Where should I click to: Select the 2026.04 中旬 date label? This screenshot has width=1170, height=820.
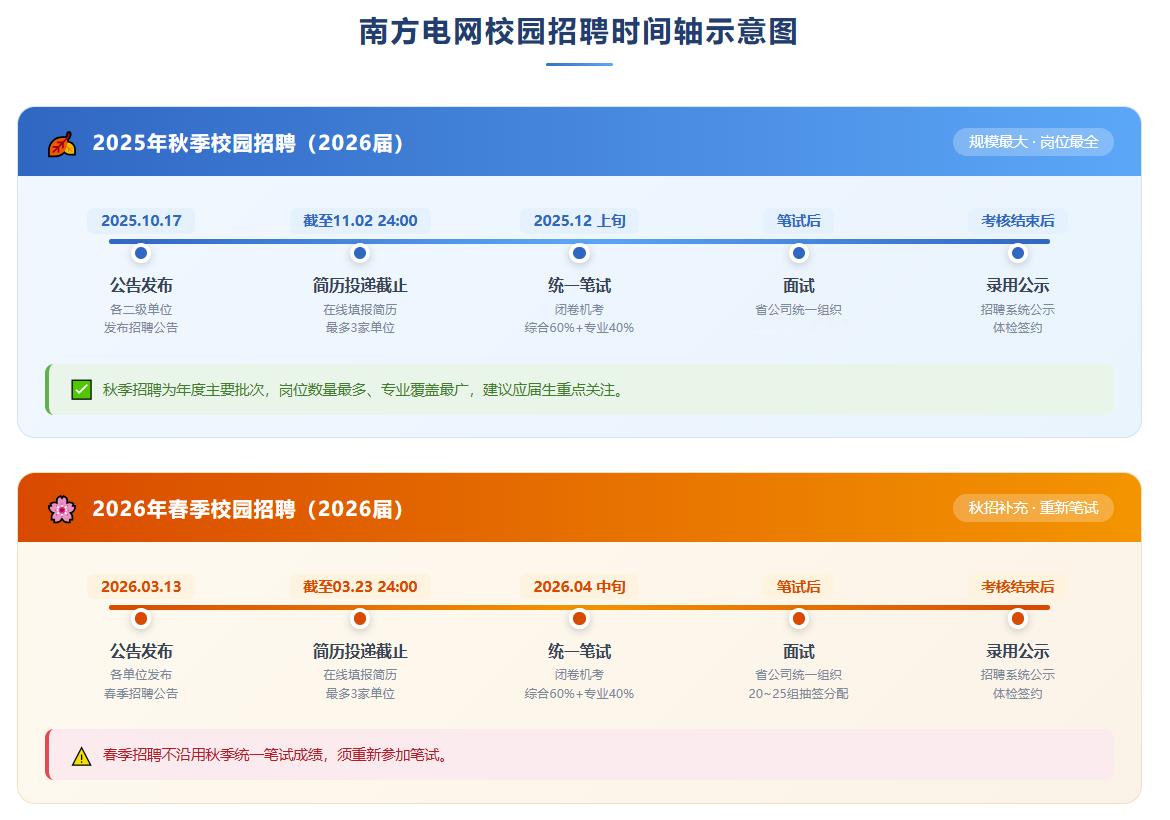click(x=579, y=586)
